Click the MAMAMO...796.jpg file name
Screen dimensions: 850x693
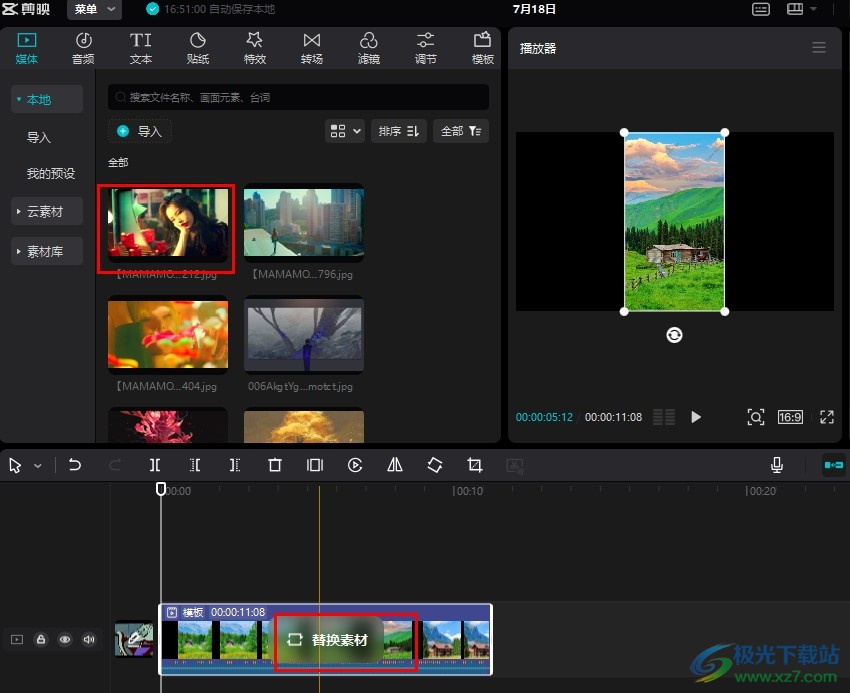click(x=302, y=274)
